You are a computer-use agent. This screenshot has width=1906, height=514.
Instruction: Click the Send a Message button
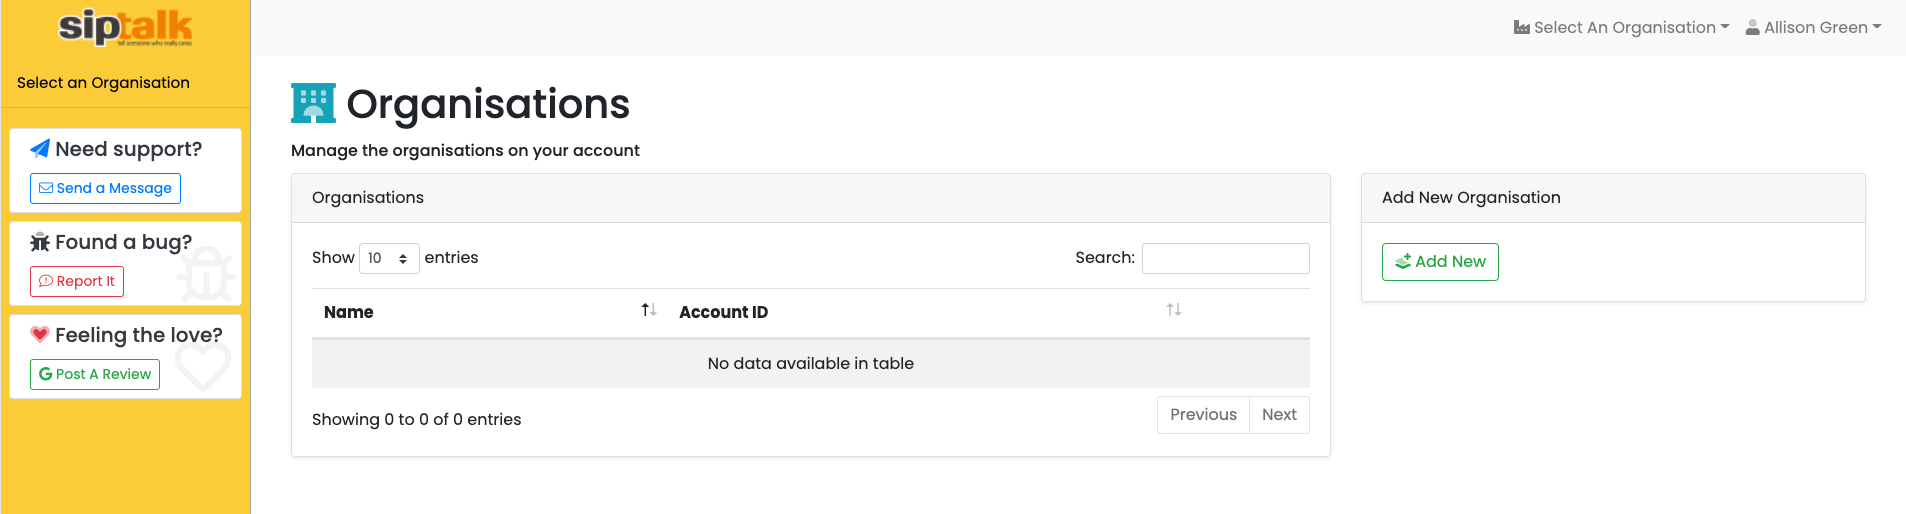click(105, 188)
